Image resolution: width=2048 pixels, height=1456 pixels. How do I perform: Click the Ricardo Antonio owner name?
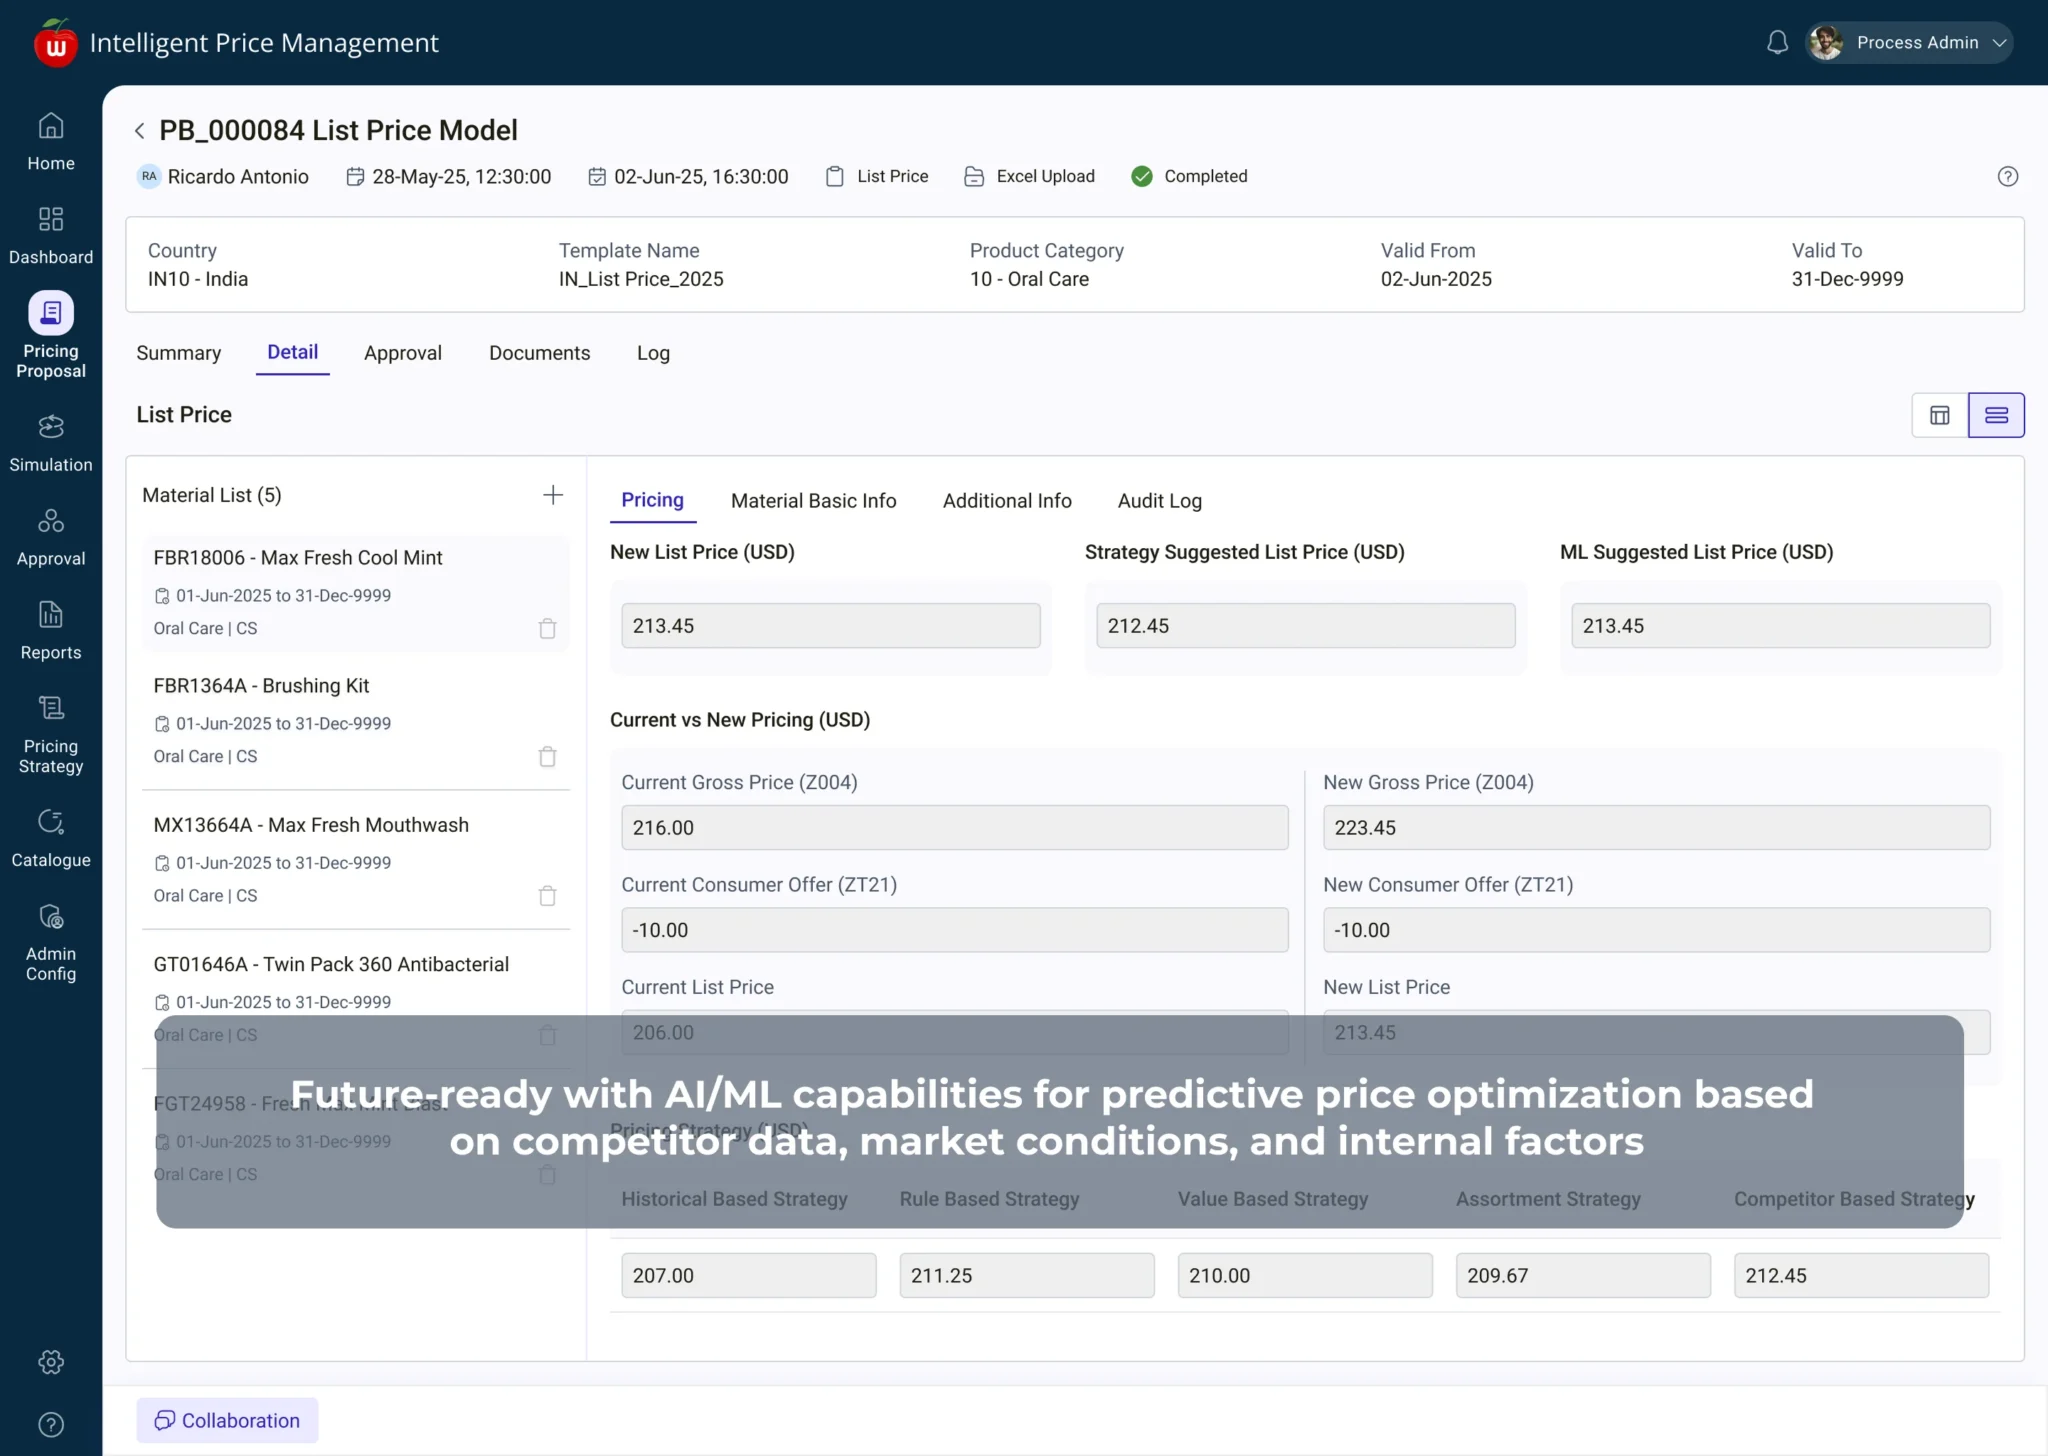[238, 177]
